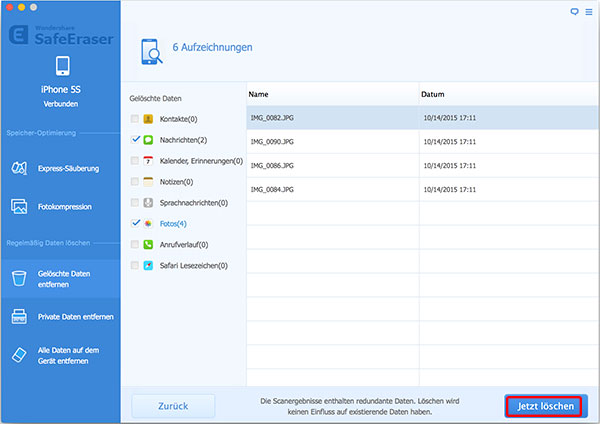Select the IMG_0082.JPG row
The height and width of the screenshot is (424, 600).
(422, 117)
